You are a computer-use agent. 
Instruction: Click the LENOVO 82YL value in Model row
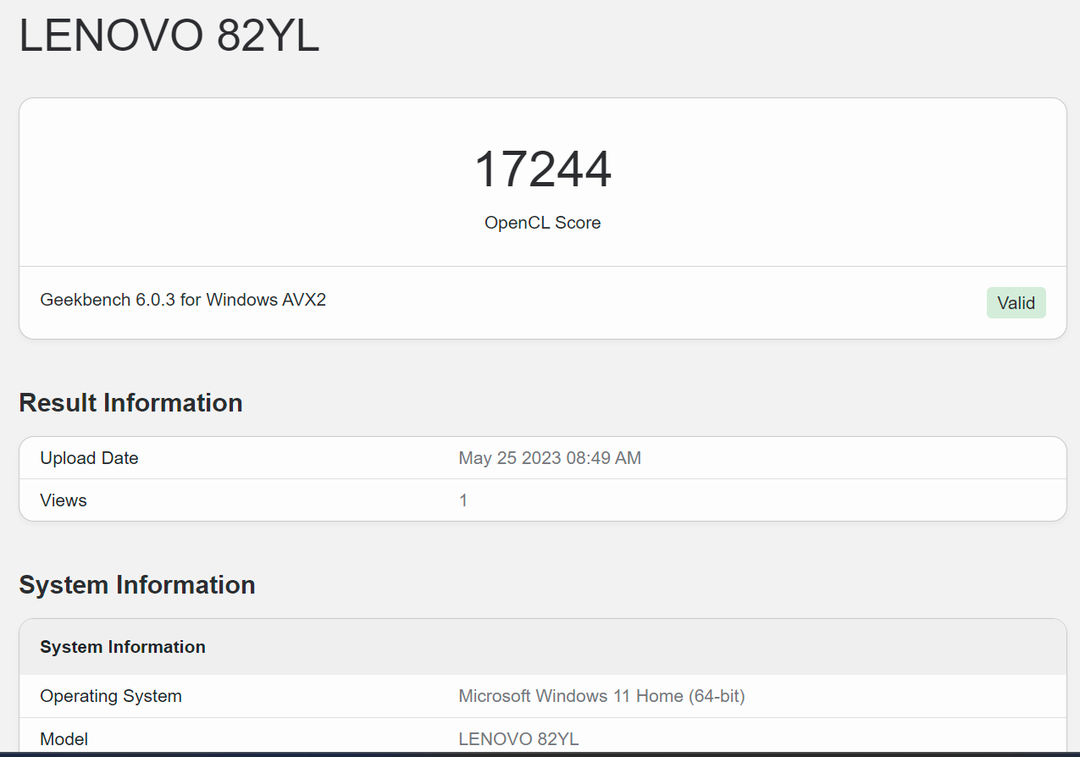(518, 739)
